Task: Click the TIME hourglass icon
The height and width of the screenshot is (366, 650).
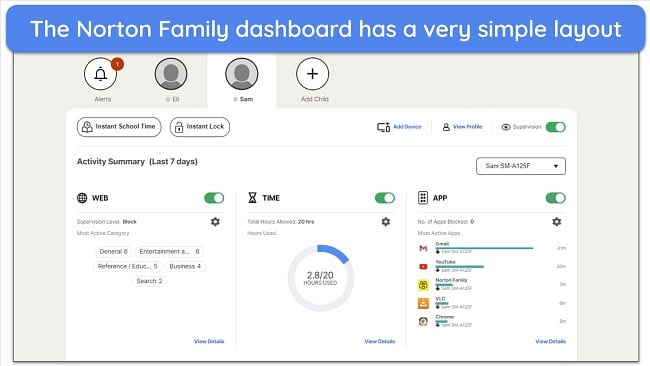Action: [x=252, y=198]
